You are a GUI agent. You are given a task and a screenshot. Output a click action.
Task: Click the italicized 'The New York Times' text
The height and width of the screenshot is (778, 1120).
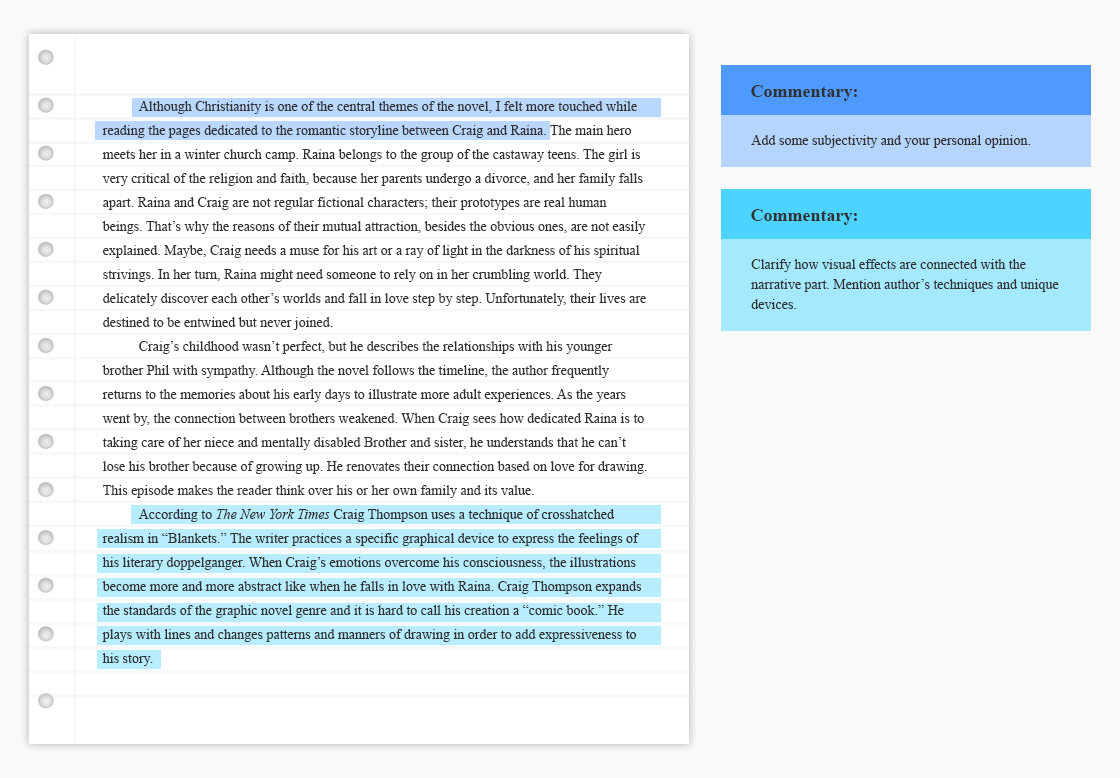(x=272, y=514)
